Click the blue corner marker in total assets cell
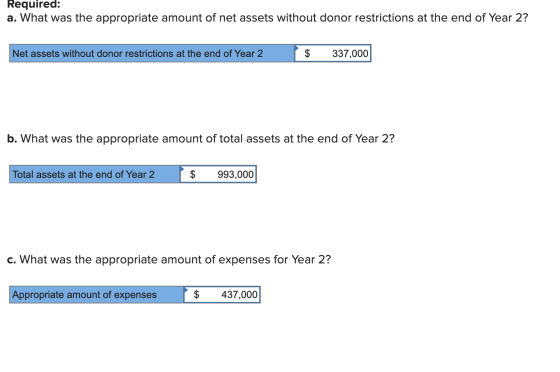 (182, 169)
